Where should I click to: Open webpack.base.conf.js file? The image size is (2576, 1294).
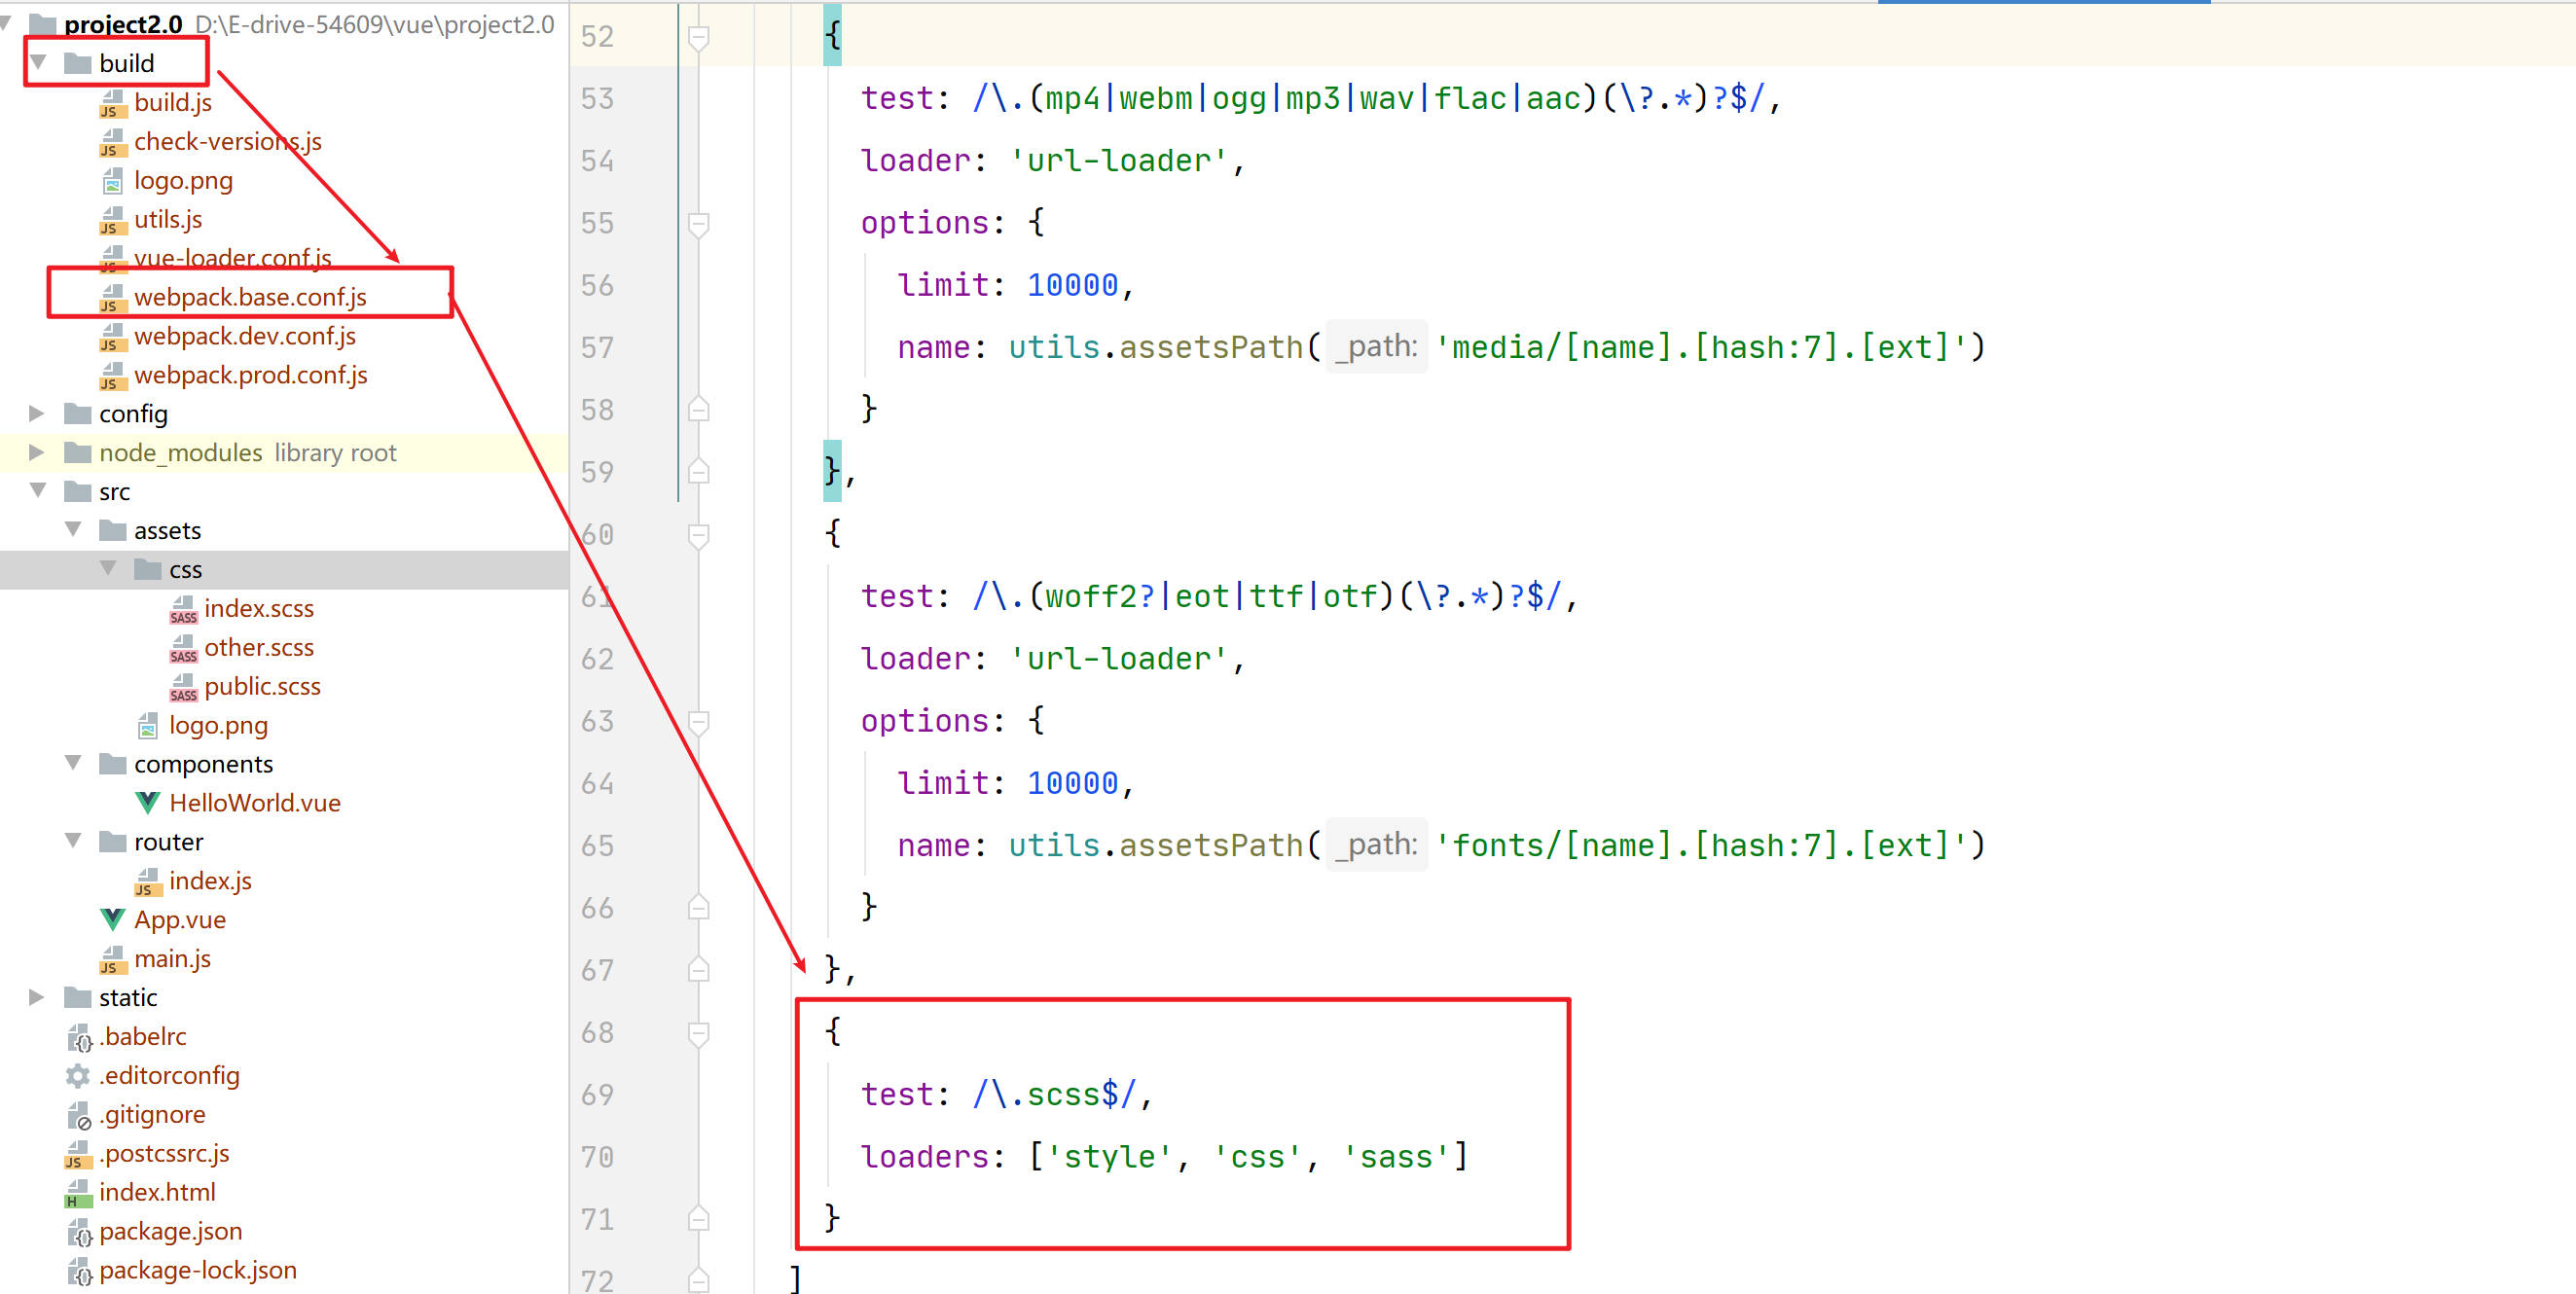point(250,297)
